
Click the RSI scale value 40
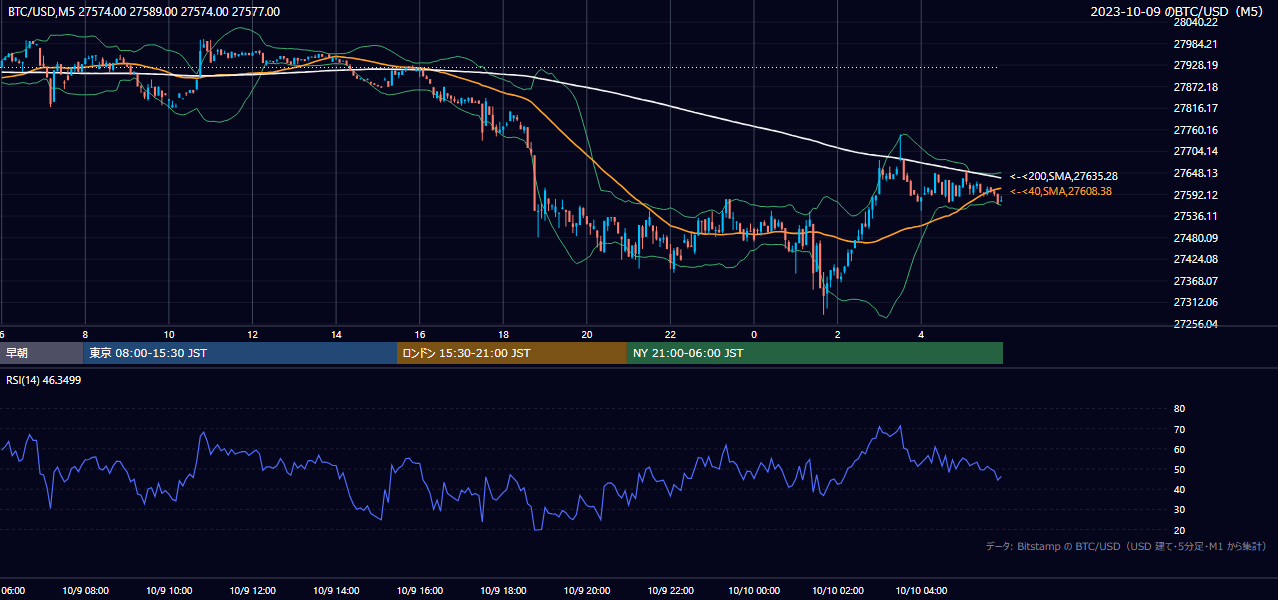tap(1179, 489)
